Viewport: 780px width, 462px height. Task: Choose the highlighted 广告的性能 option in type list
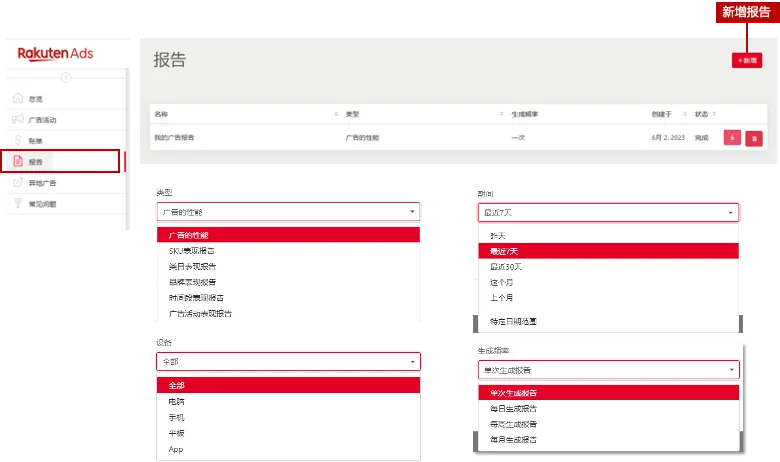click(288, 235)
